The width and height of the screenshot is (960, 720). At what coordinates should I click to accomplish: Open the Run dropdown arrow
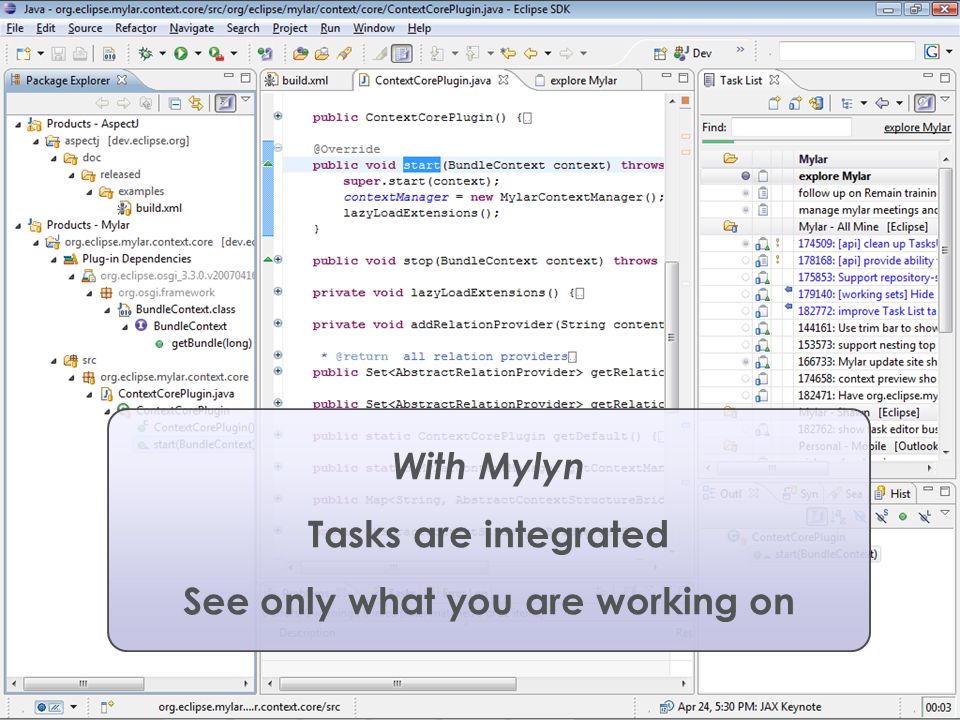pyautogui.click(x=198, y=54)
